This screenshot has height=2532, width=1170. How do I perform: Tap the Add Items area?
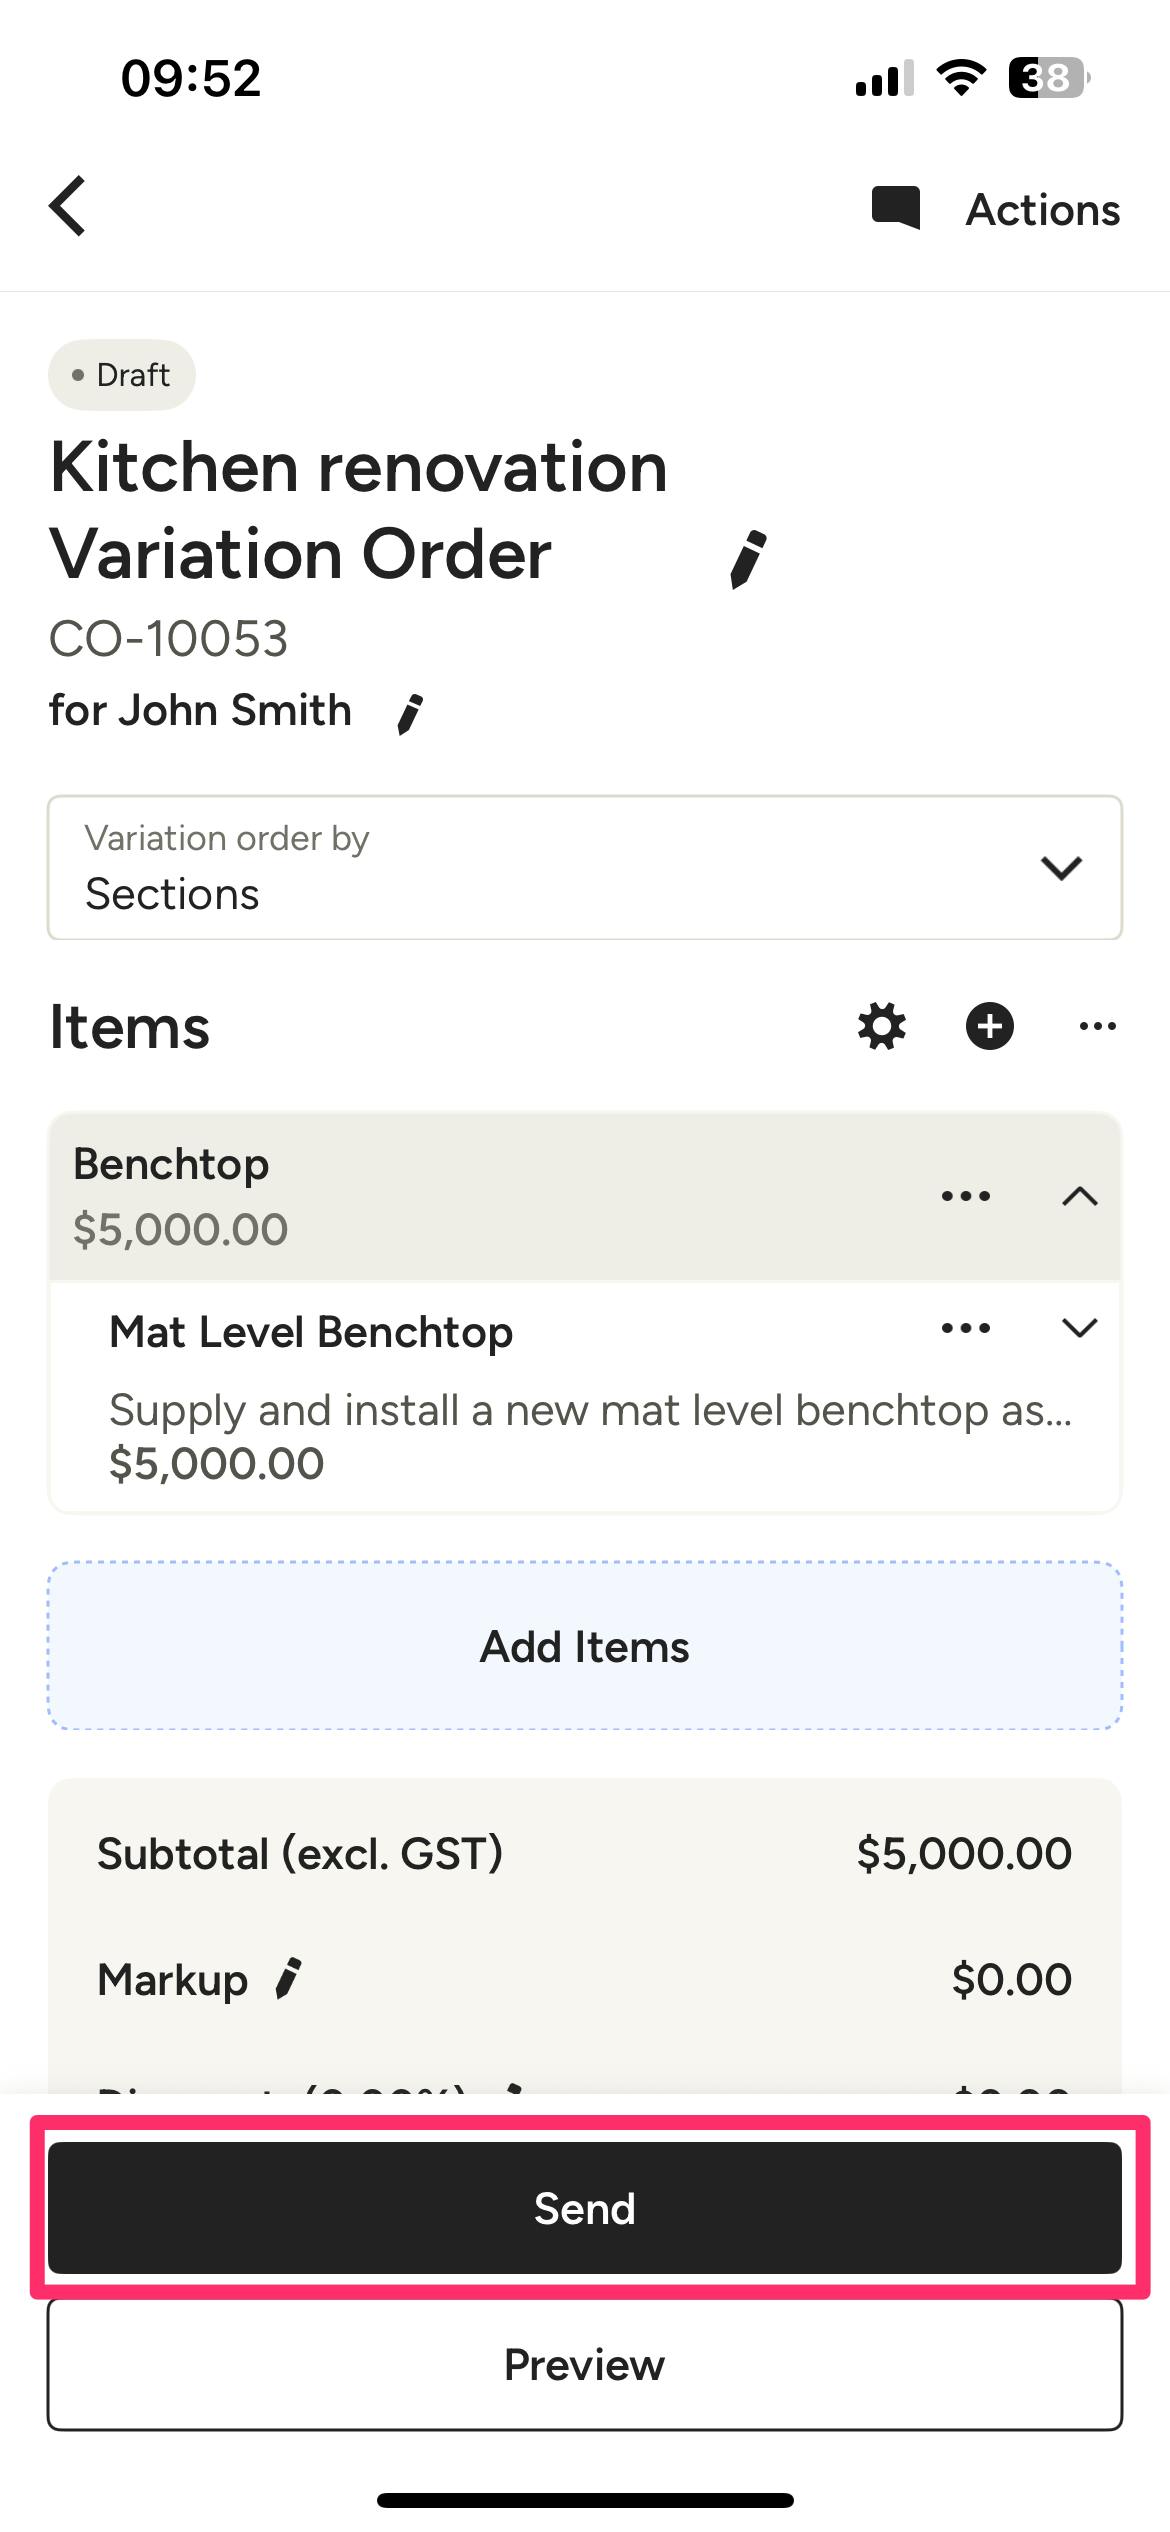[x=585, y=1646]
